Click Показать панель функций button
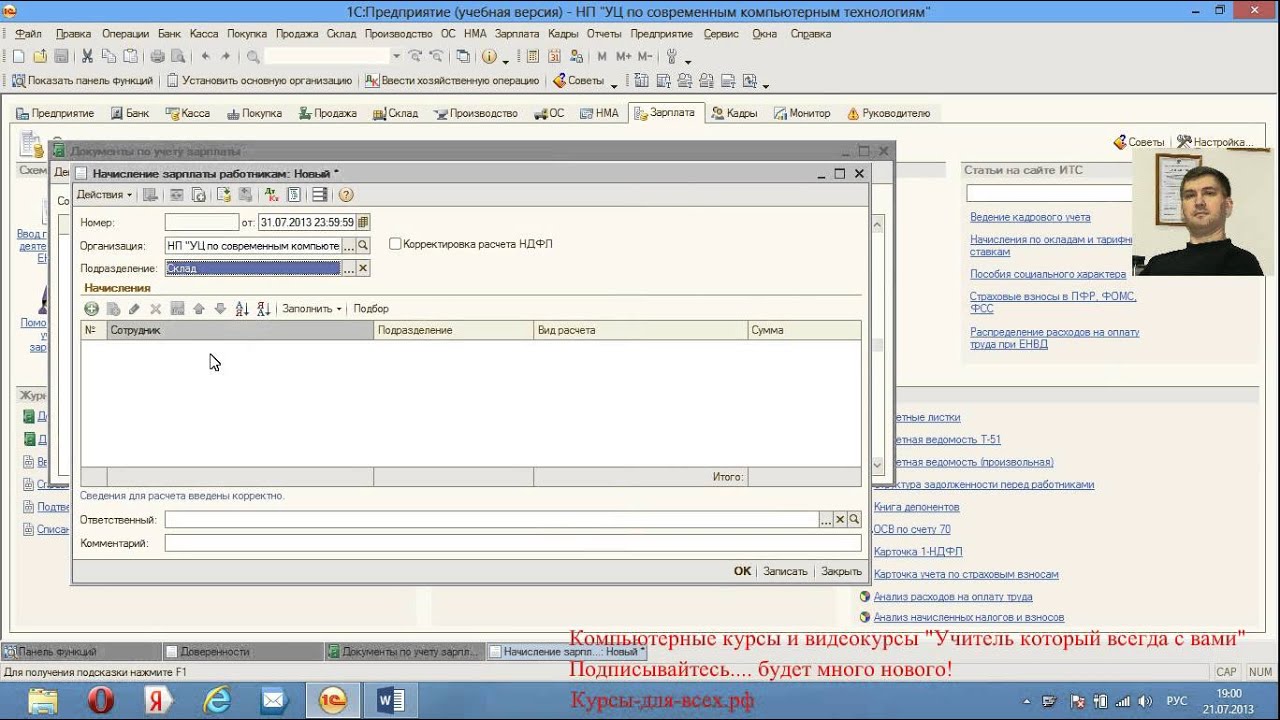The image size is (1280, 720). 82,81
